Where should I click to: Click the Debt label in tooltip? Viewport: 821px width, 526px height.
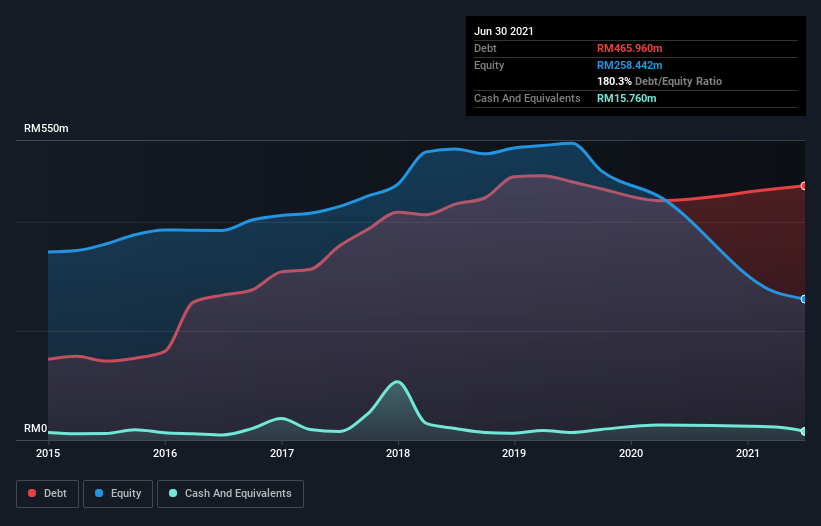pos(485,48)
